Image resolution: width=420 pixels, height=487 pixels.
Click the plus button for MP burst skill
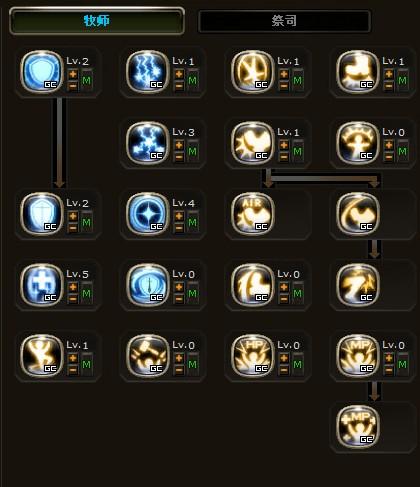click(389, 358)
